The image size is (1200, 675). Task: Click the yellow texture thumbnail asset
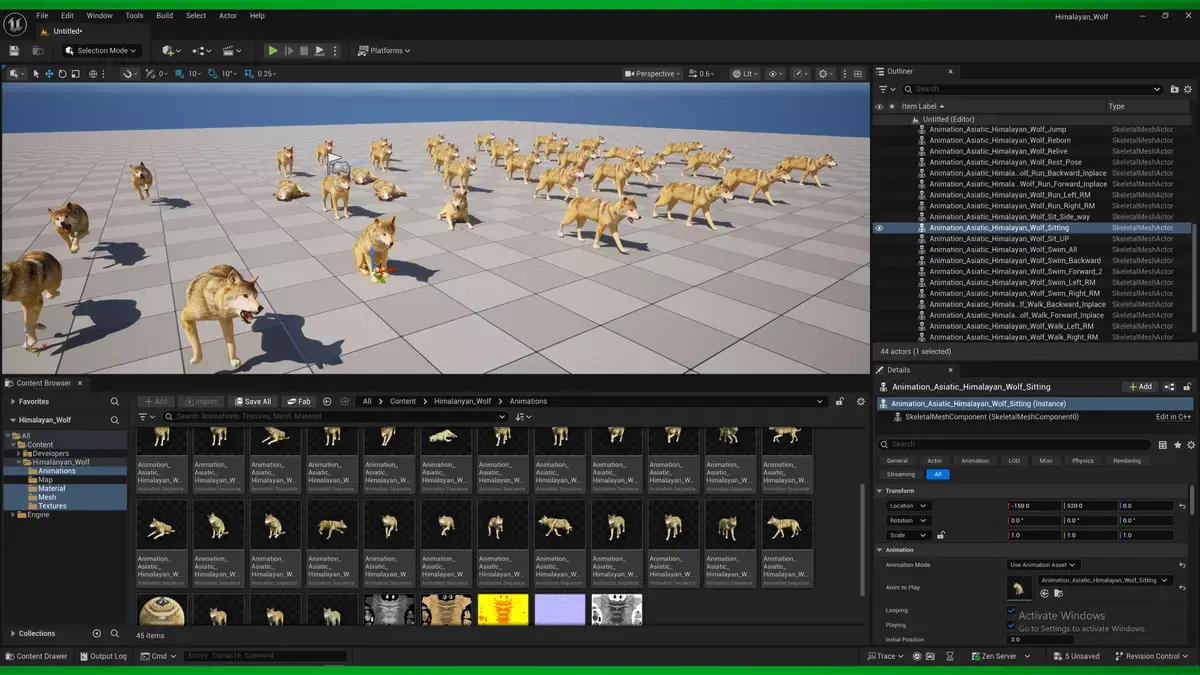click(503, 610)
